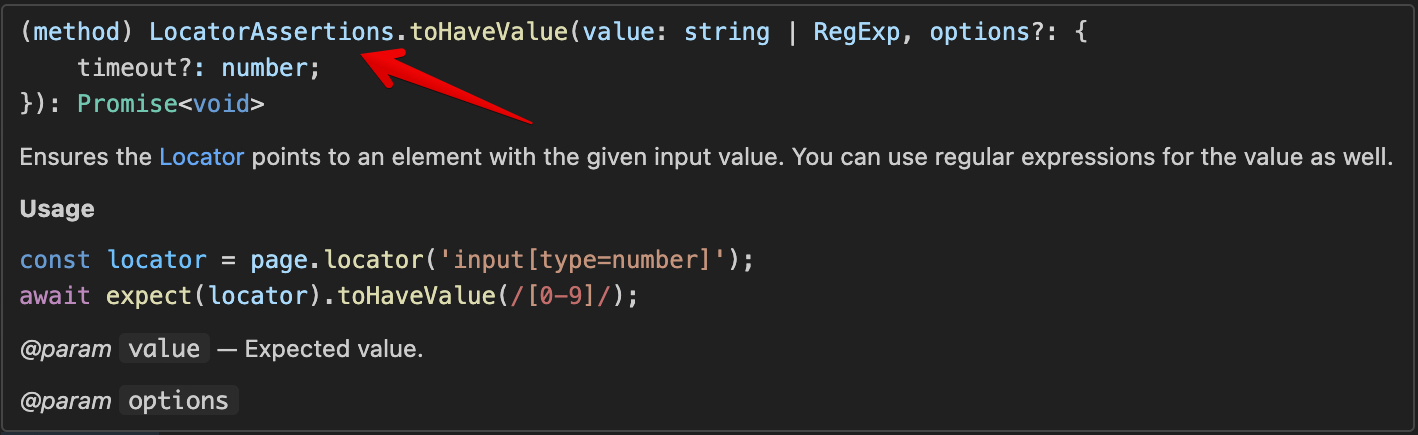Click the await keyword in example
This screenshot has height=435, width=1418.
tap(55, 296)
